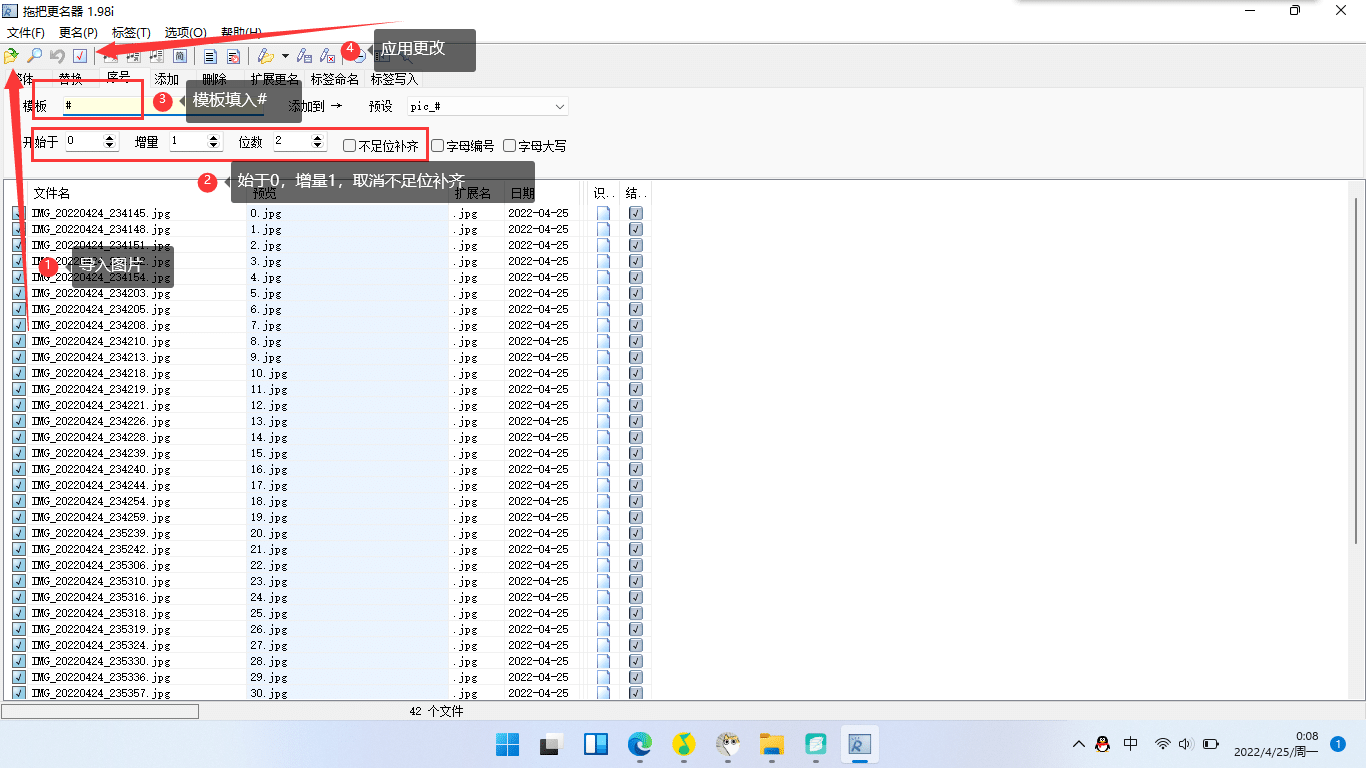Tick the 字母编号 checkbox
Image resolution: width=1366 pixels, height=768 pixels.
coord(438,146)
